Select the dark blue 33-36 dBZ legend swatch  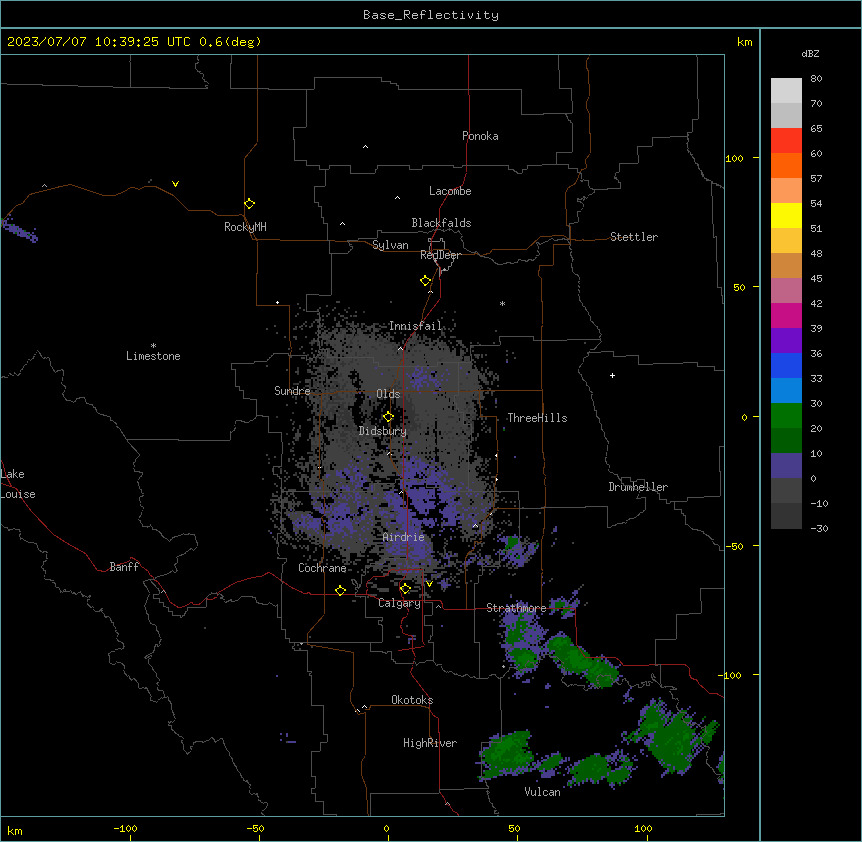tap(786, 365)
